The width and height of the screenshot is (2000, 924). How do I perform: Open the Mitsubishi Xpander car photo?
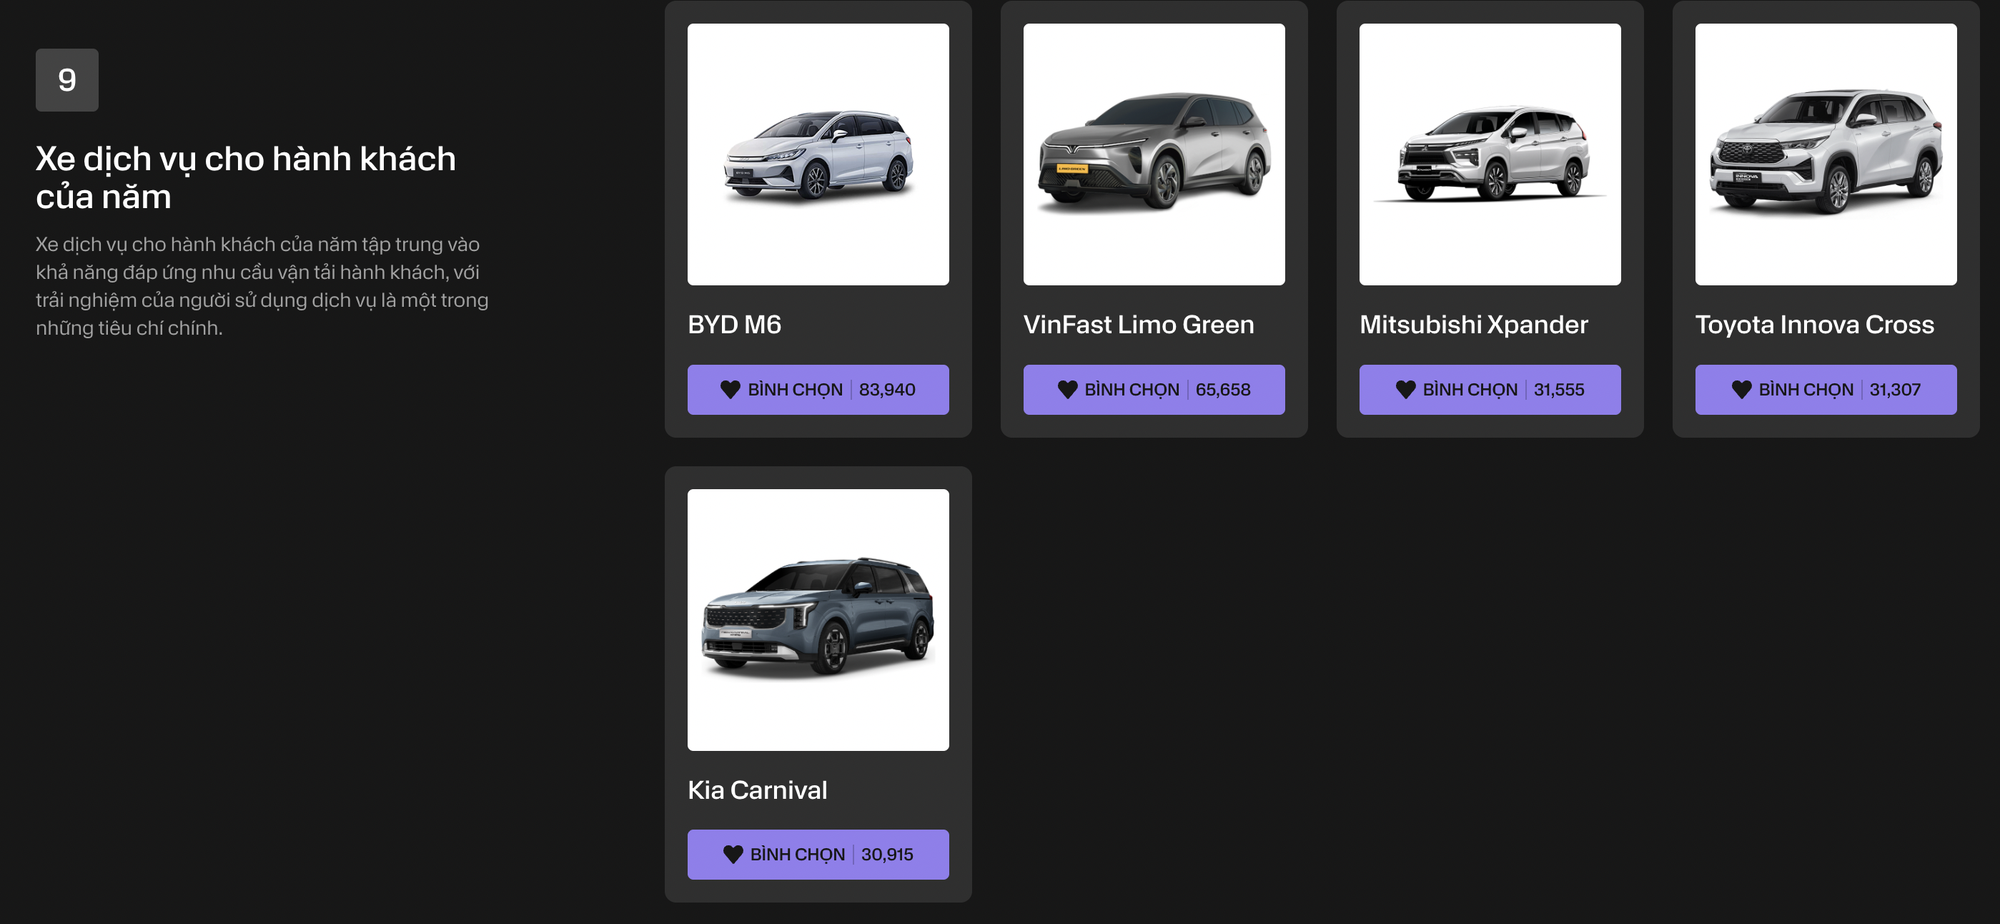[1490, 155]
